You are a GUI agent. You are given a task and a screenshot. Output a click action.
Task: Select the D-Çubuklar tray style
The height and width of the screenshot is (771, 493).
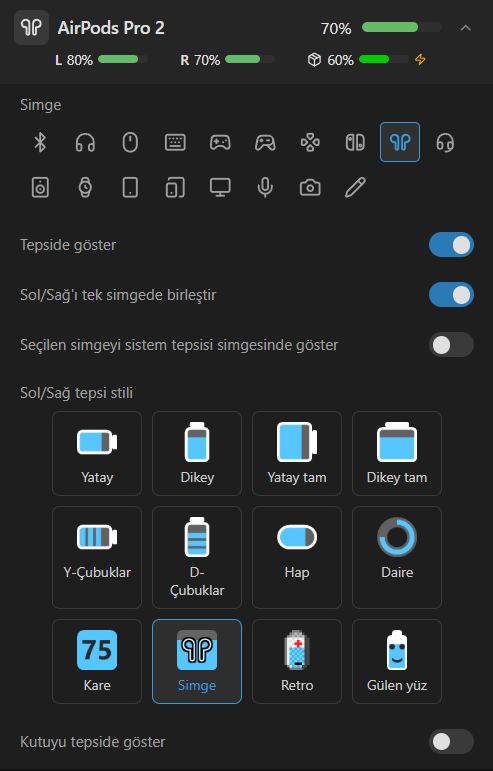coord(197,557)
